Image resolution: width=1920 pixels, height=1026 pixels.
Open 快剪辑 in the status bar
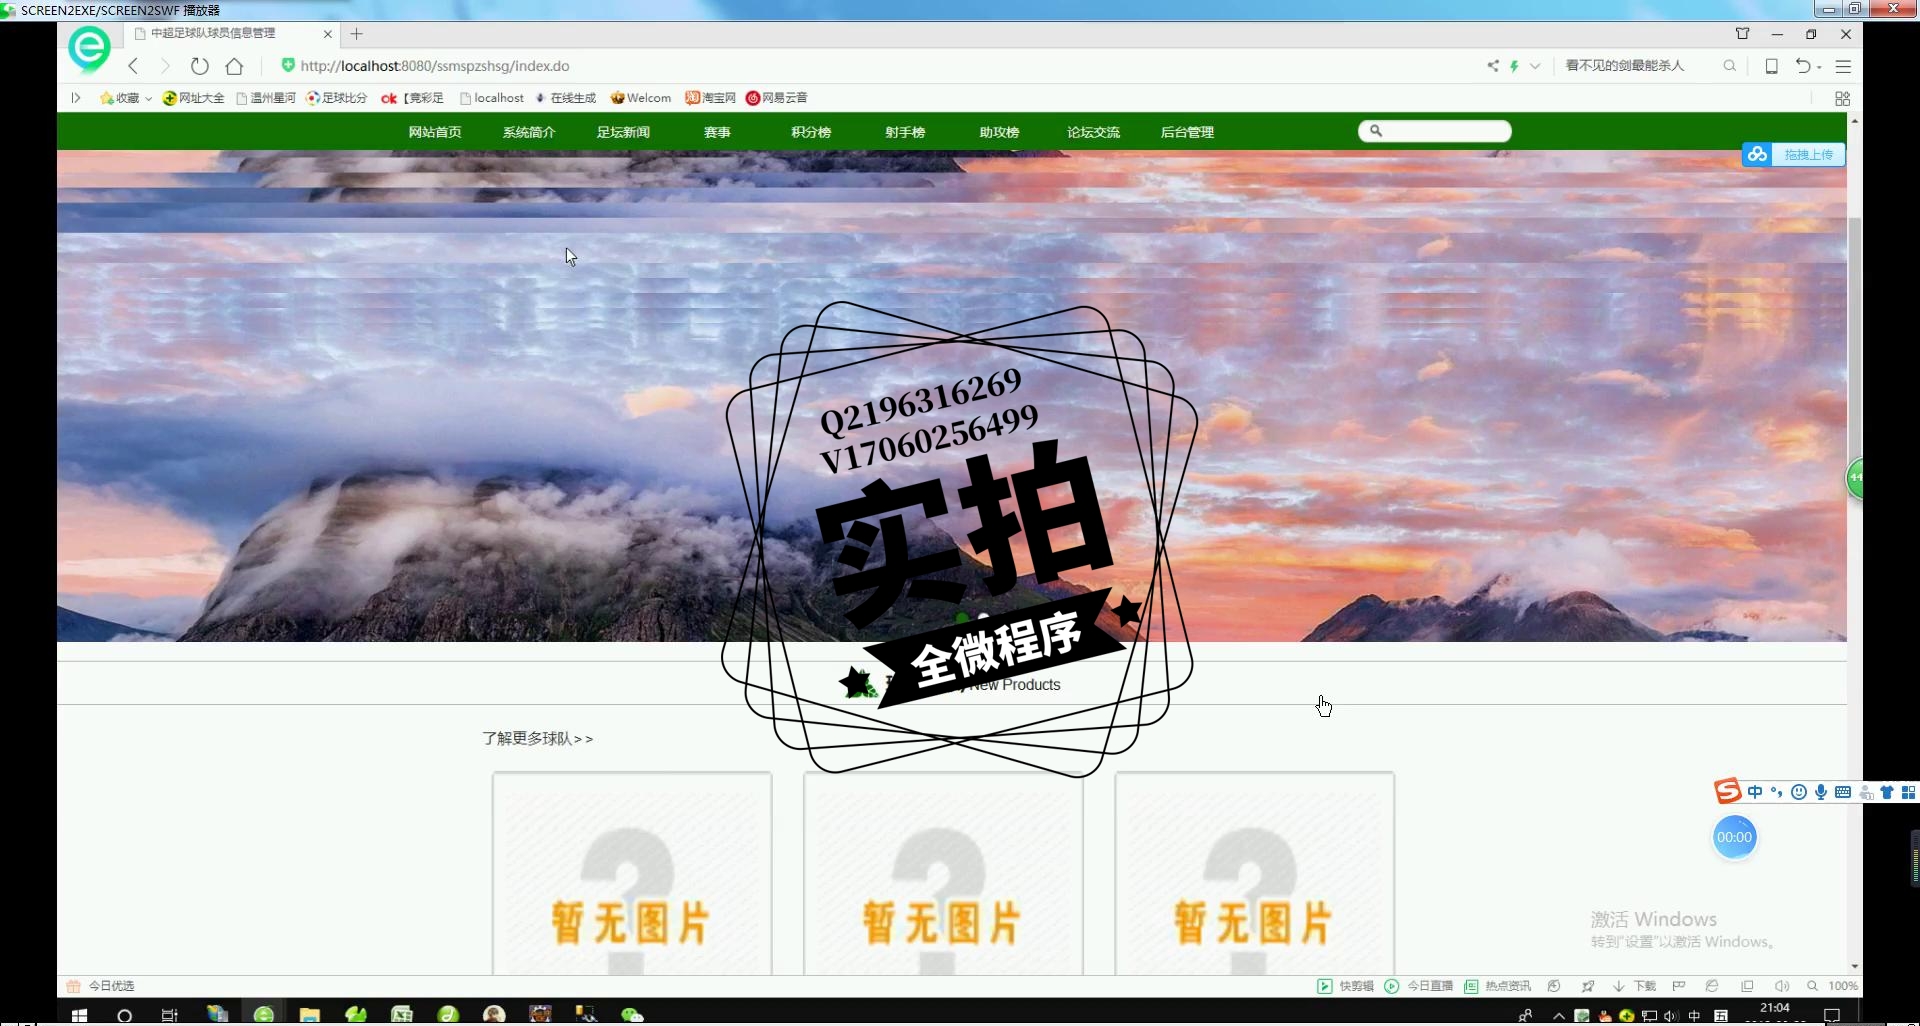1346,986
